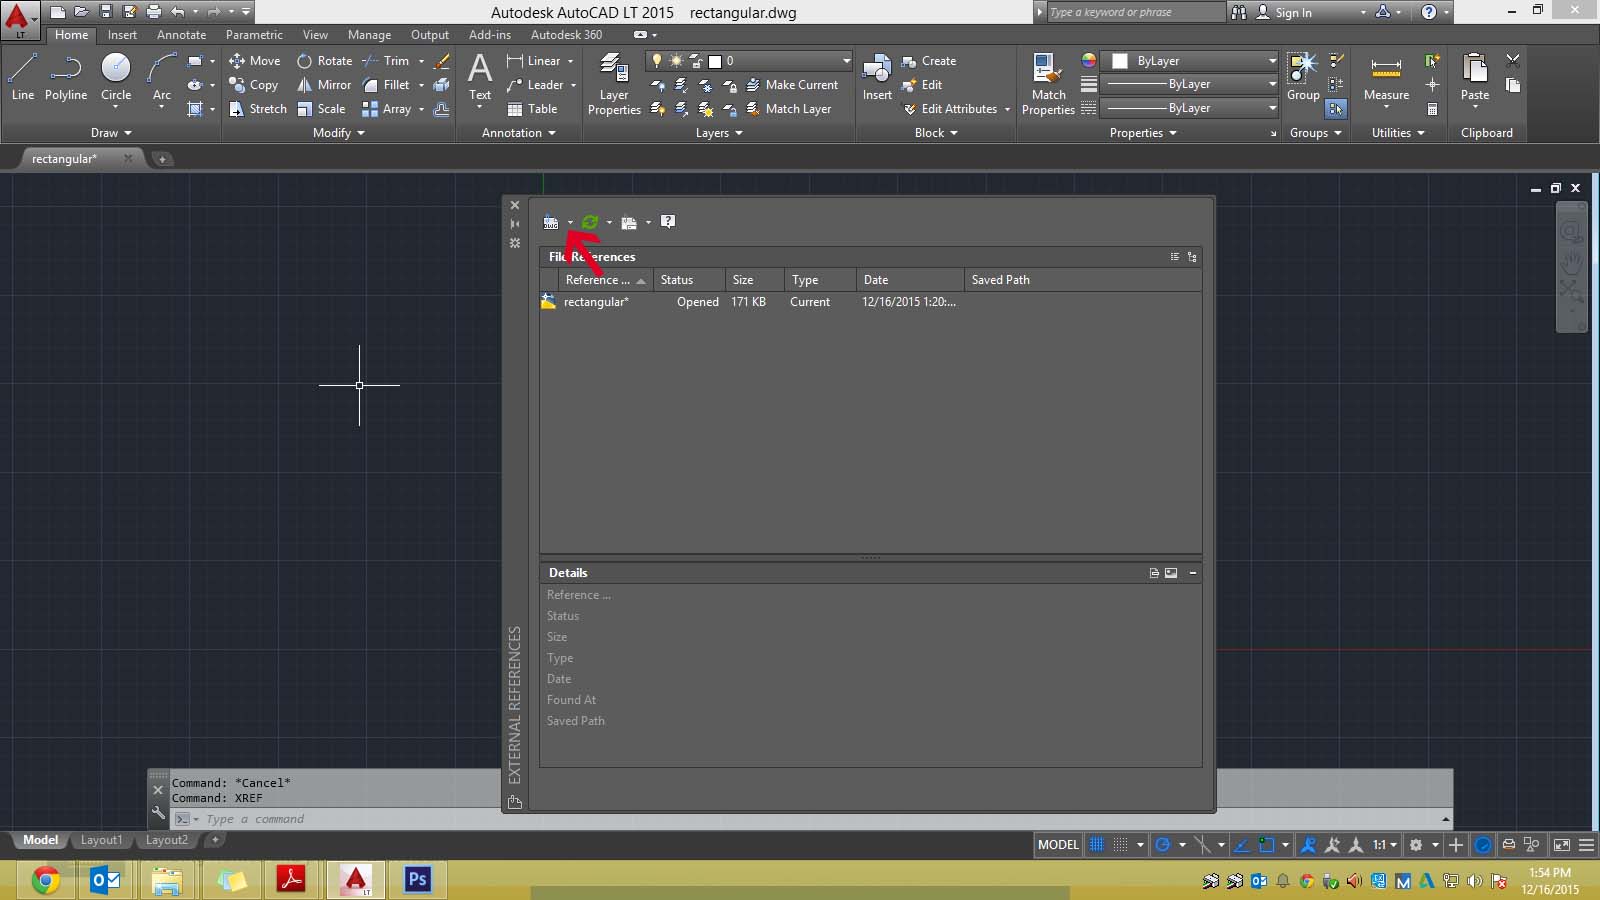Switch to list view in File References
Screen dimensions: 1600x900
pyautogui.click(x=1175, y=257)
